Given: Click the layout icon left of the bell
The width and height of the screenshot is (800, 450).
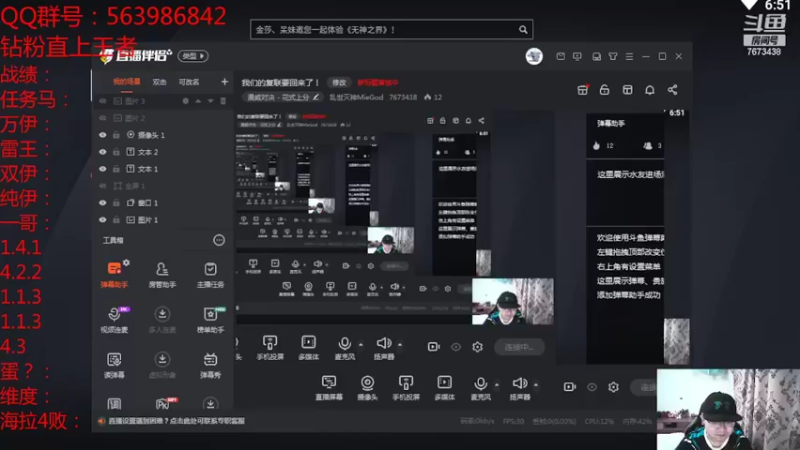Looking at the screenshot, I should point(627,90).
